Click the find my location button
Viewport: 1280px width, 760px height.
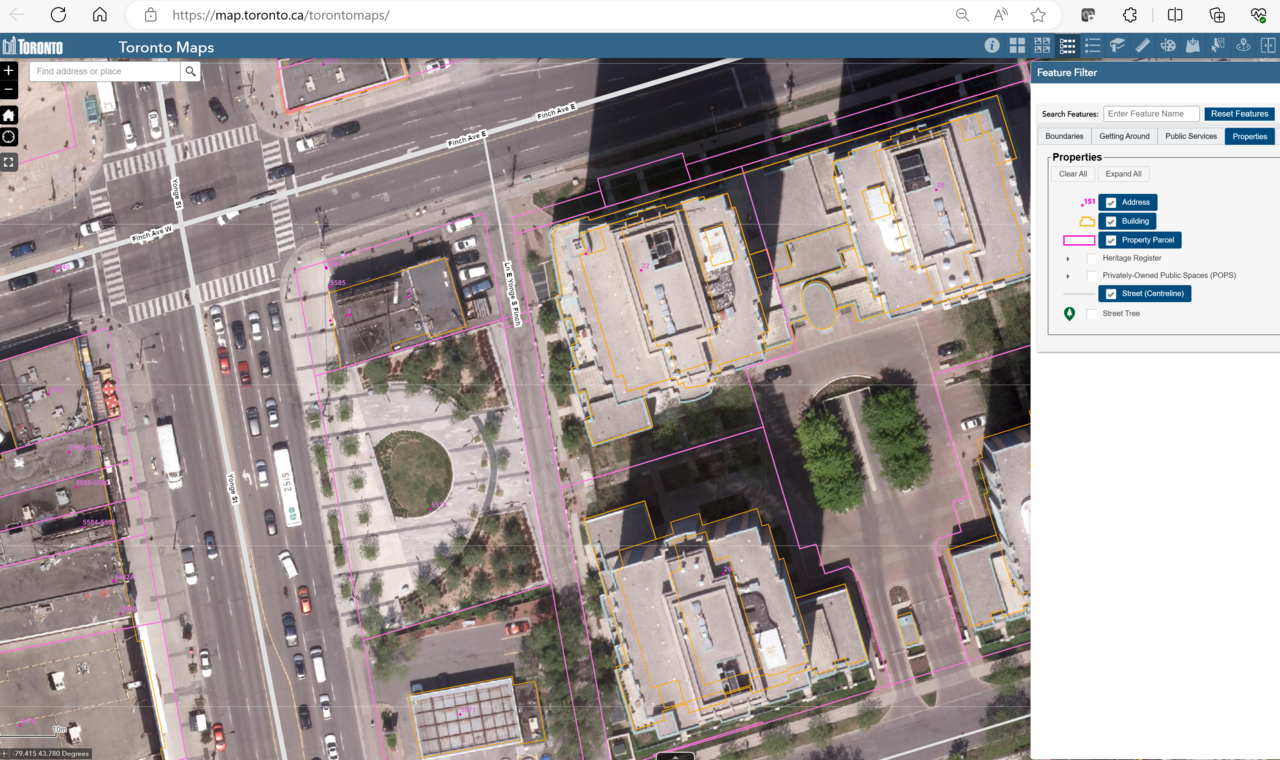[x=9, y=137]
